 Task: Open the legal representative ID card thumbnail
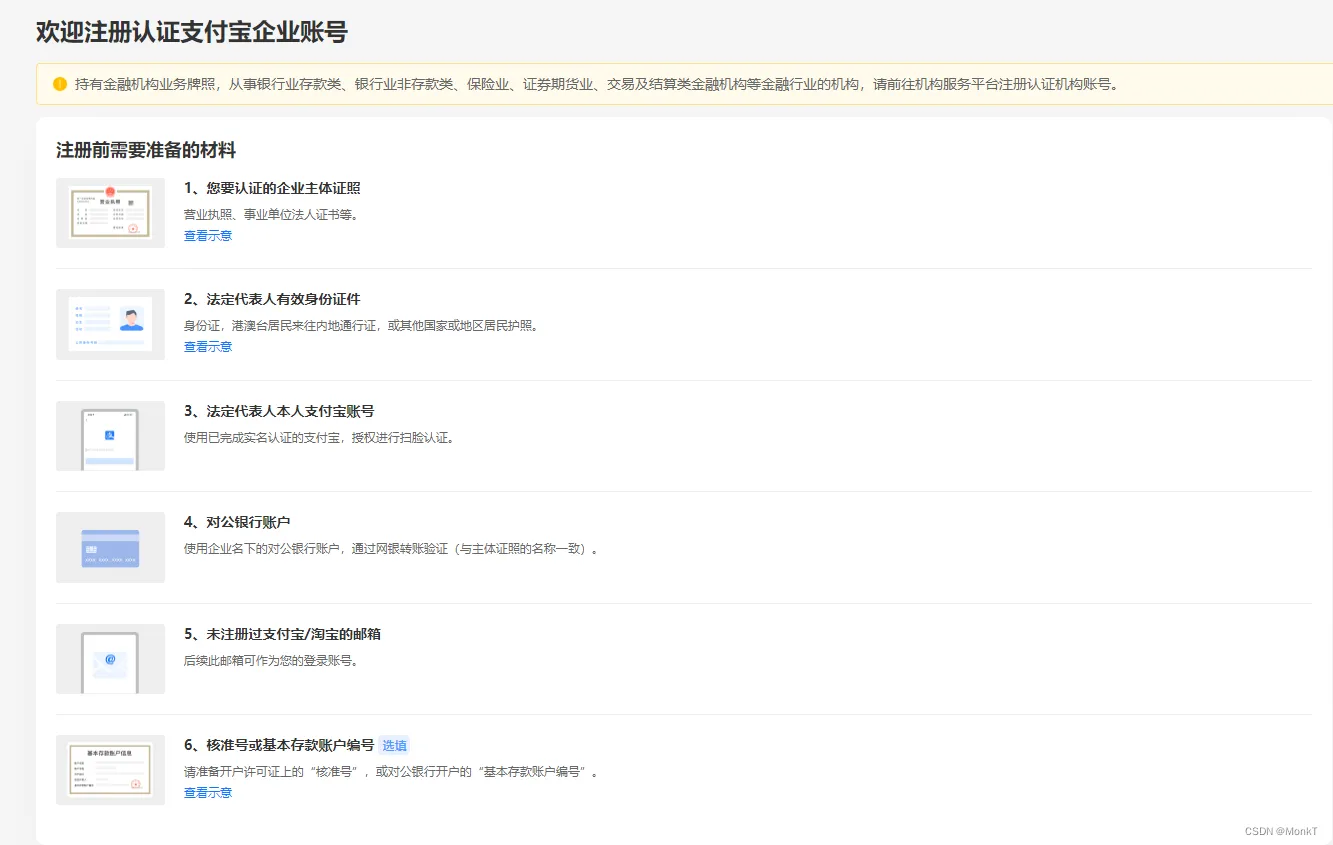point(110,324)
